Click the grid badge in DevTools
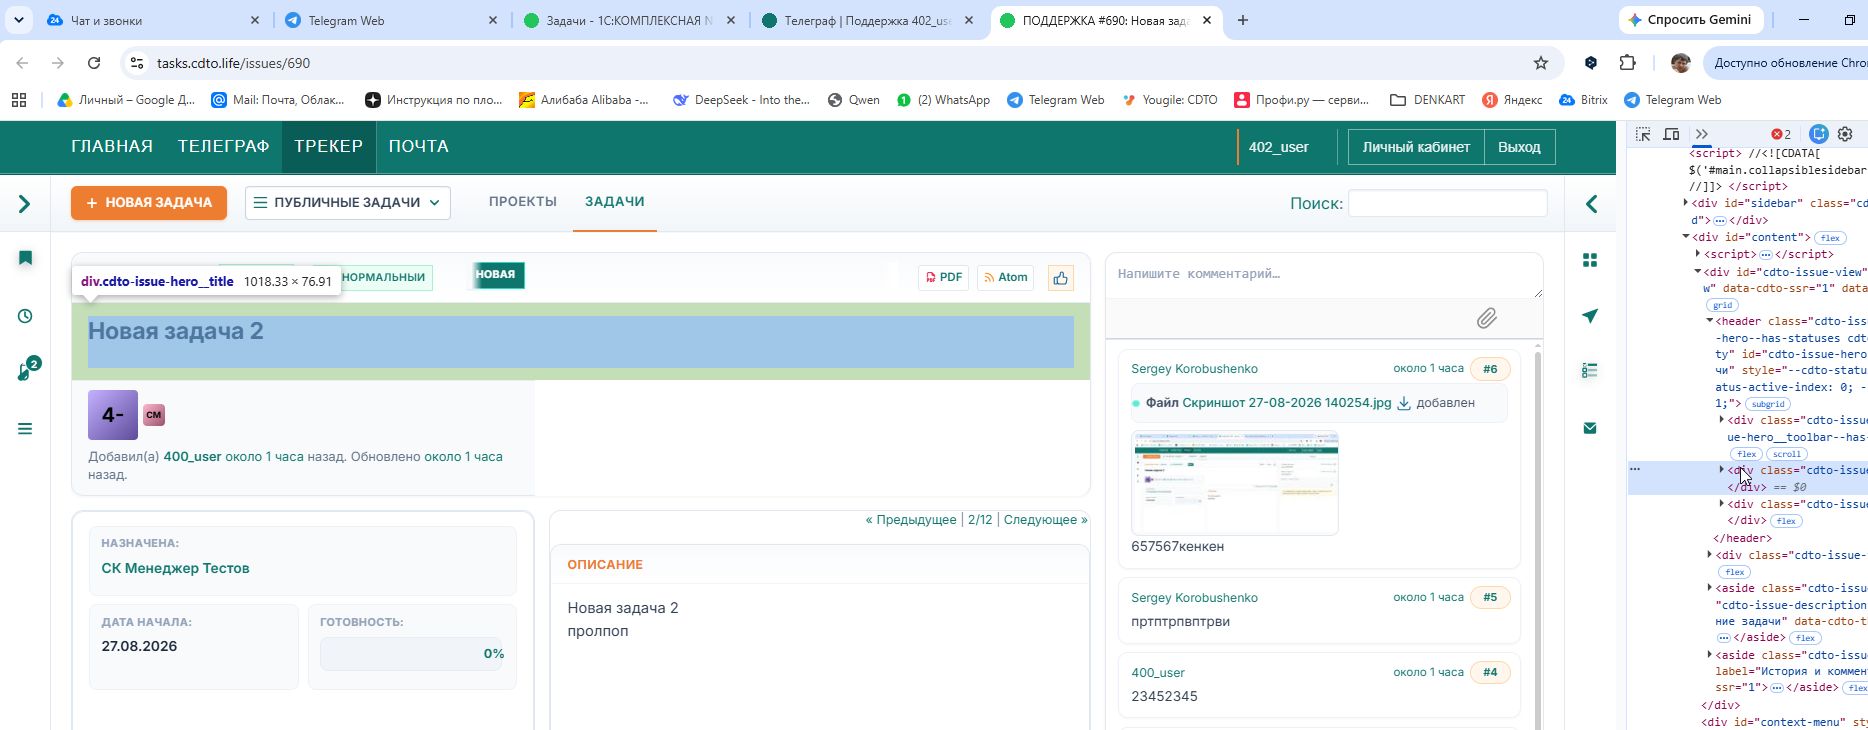The width and height of the screenshot is (1868, 730). click(x=1722, y=305)
